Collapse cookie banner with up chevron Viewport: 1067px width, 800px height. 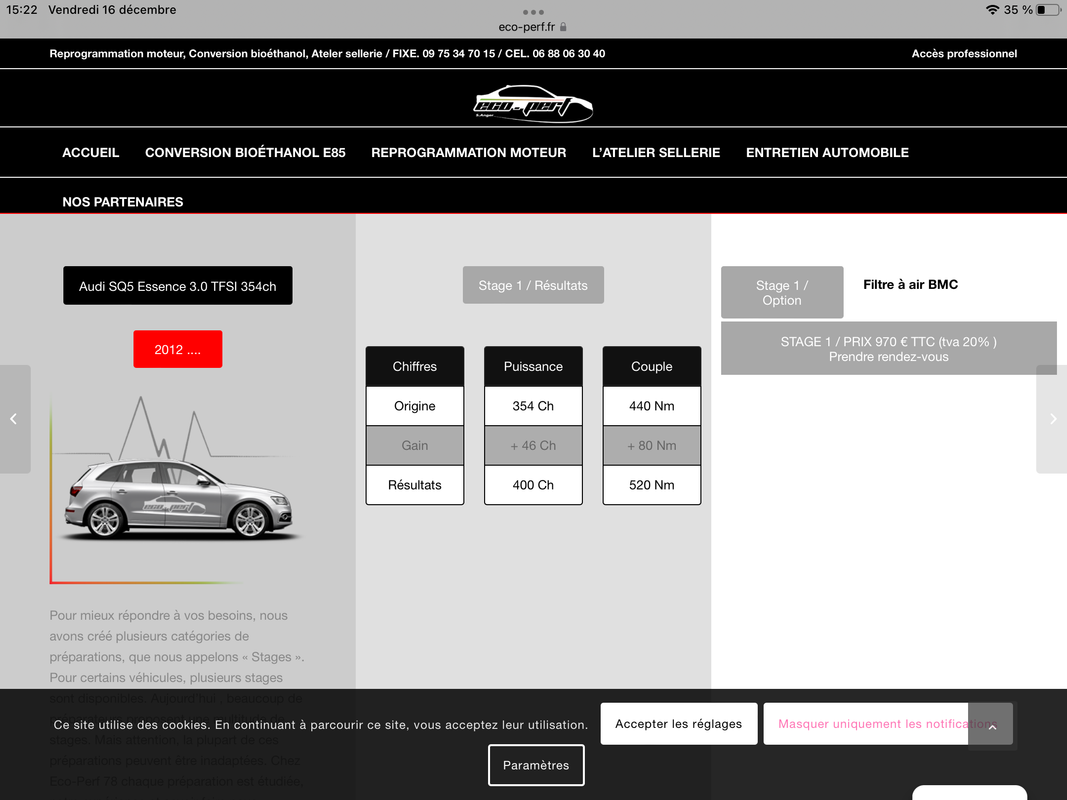992,727
